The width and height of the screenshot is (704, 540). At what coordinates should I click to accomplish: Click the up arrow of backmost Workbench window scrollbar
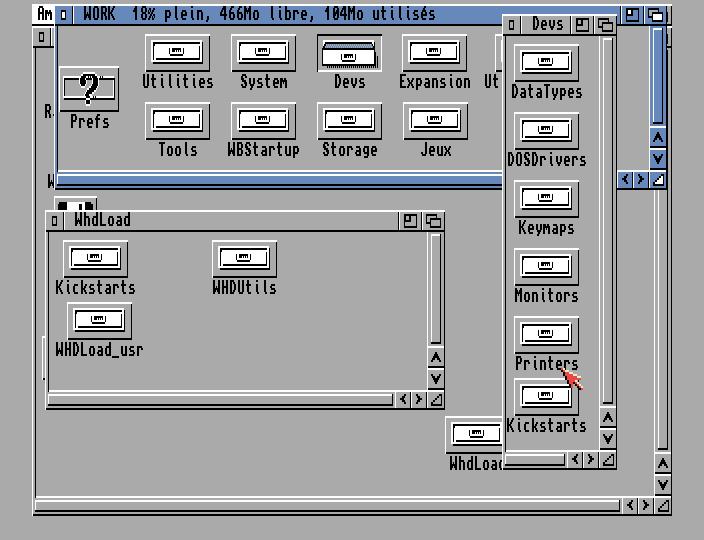click(x=663, y=464)
